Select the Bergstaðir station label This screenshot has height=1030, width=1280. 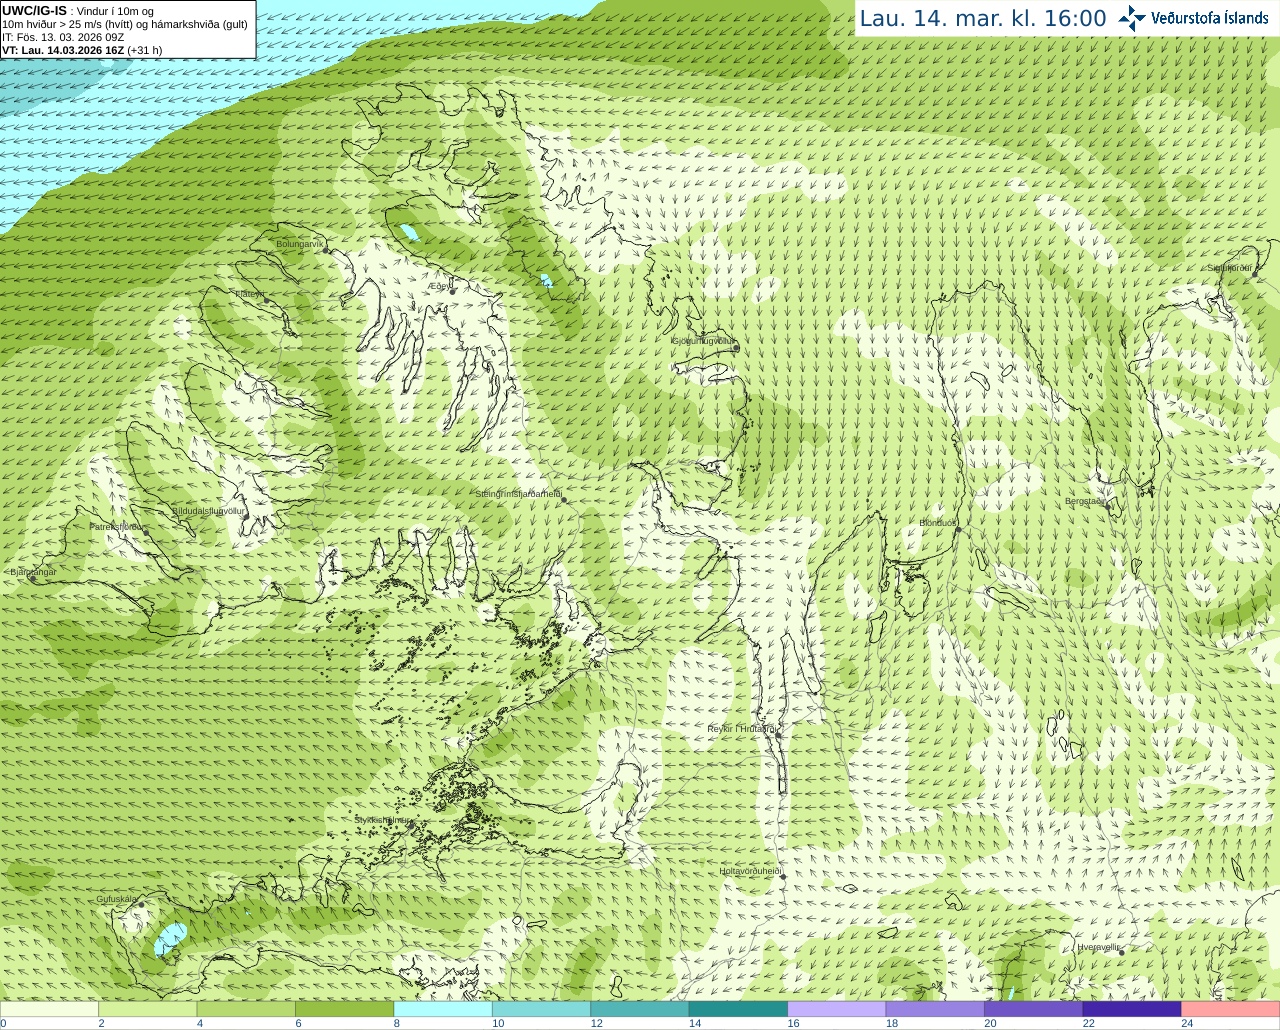[x=1086, y=501]
